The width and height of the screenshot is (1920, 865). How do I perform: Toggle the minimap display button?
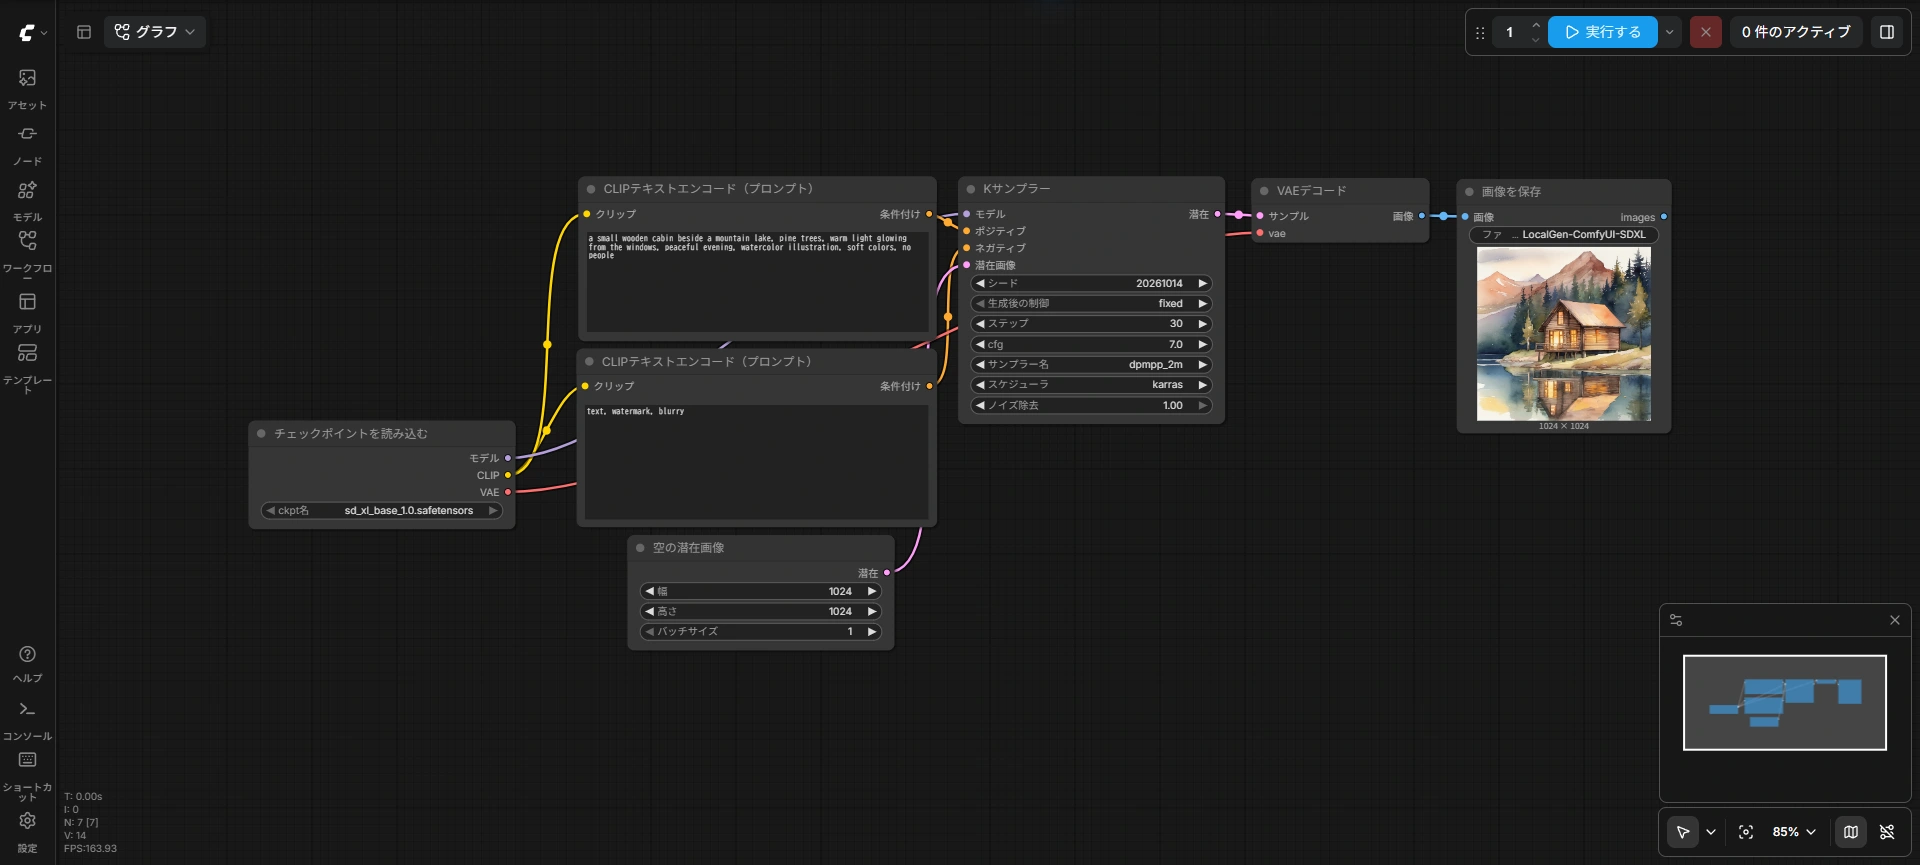pos(1851,832)
